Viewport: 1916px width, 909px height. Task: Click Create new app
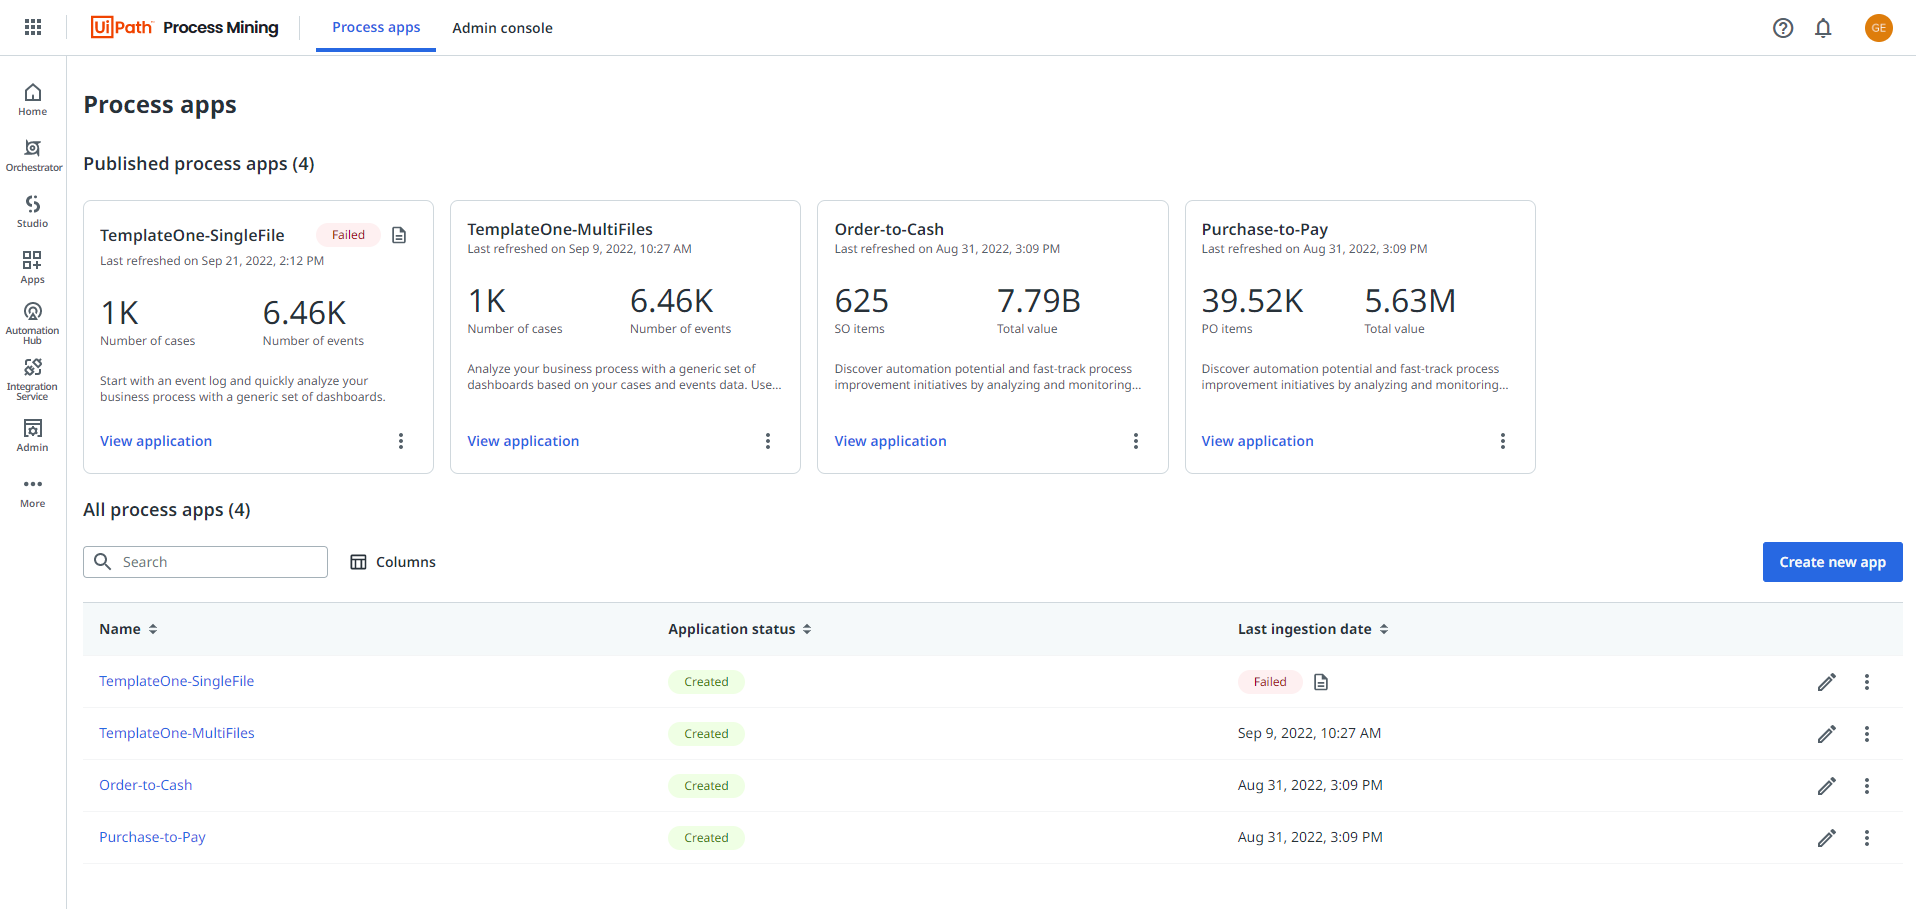tap(1832, 561)
